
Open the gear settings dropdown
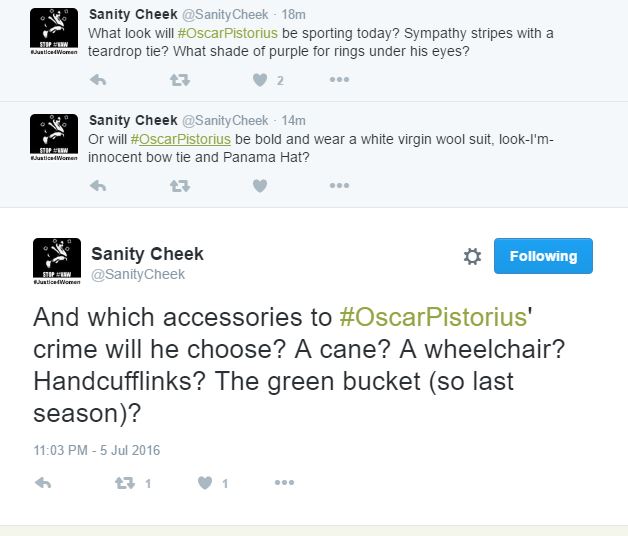pos(472,257)
